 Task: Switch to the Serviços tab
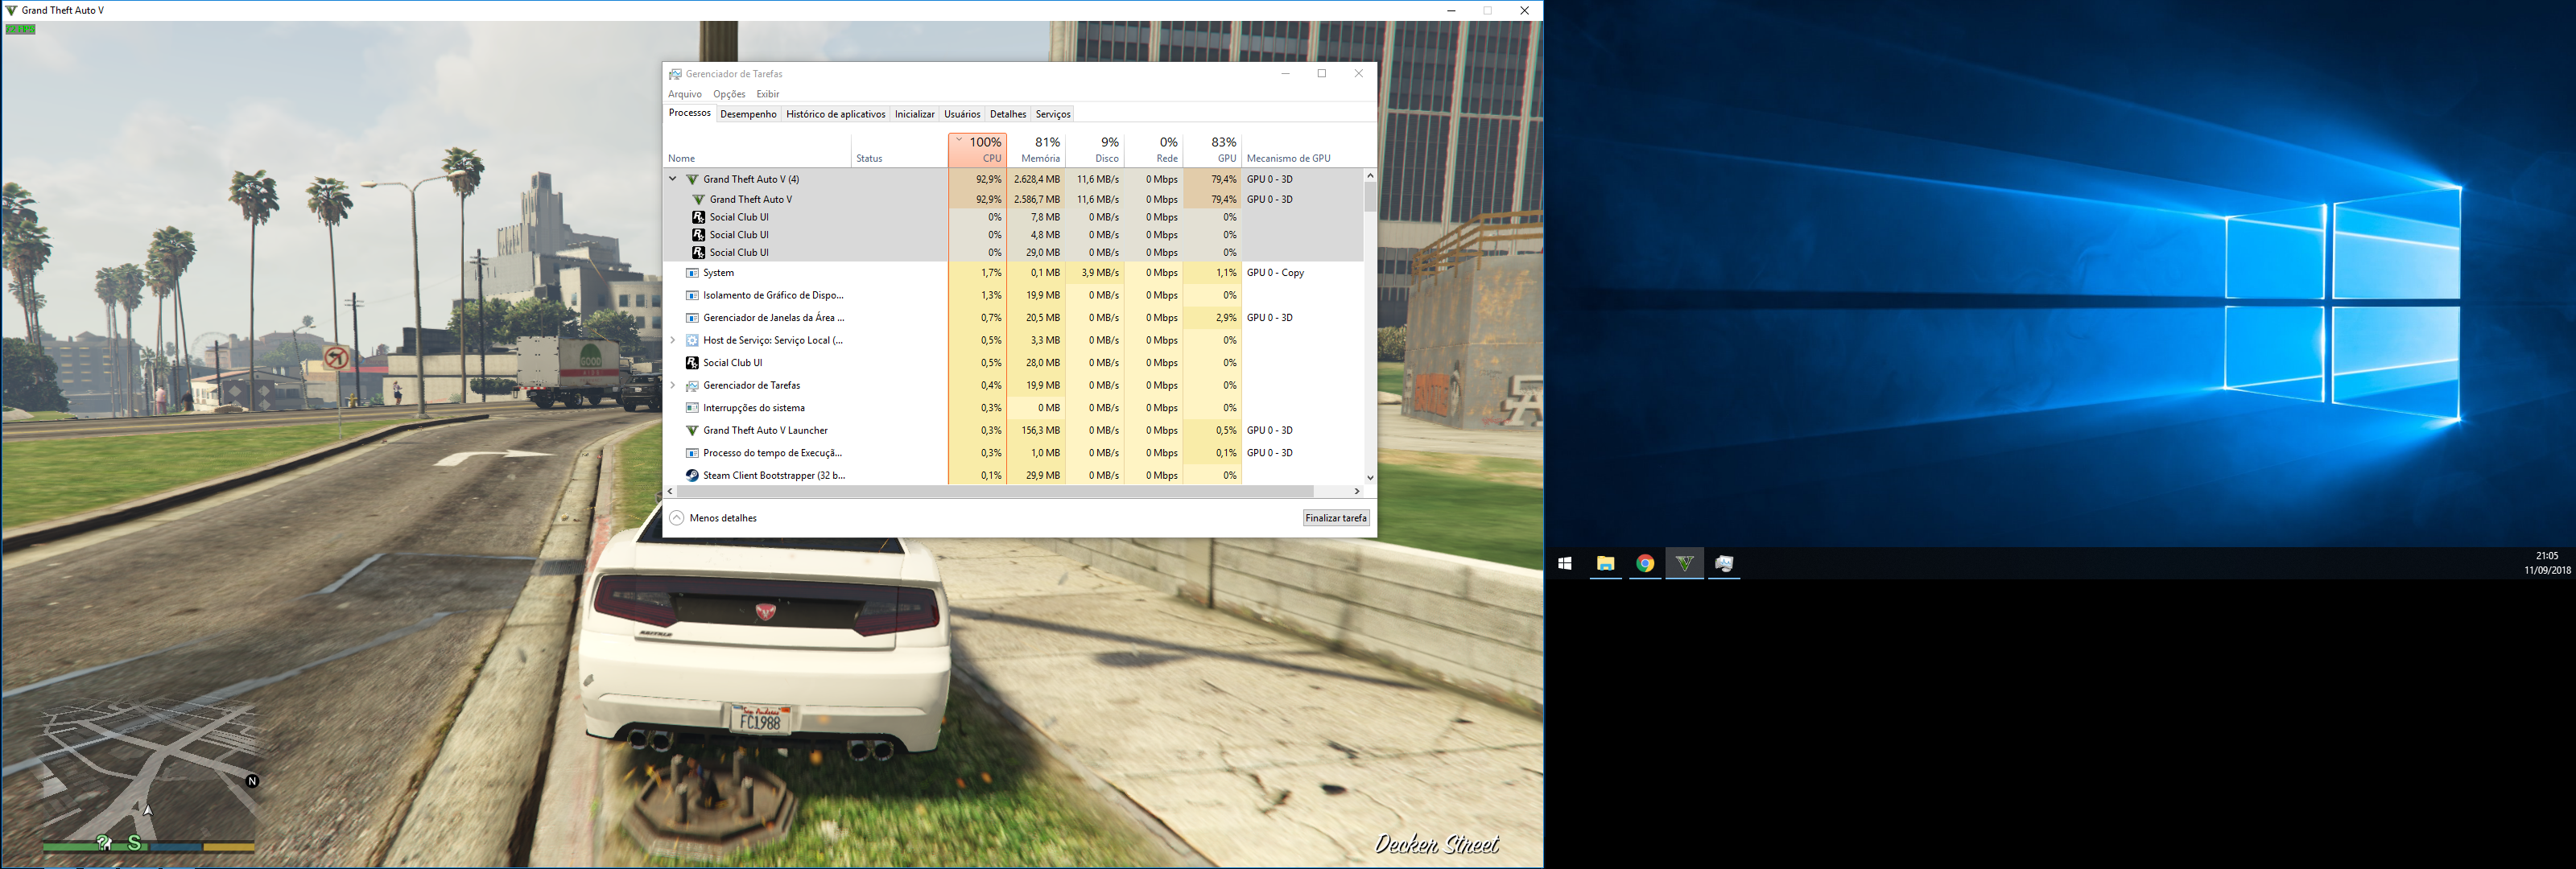click(x=1053, y=114)
